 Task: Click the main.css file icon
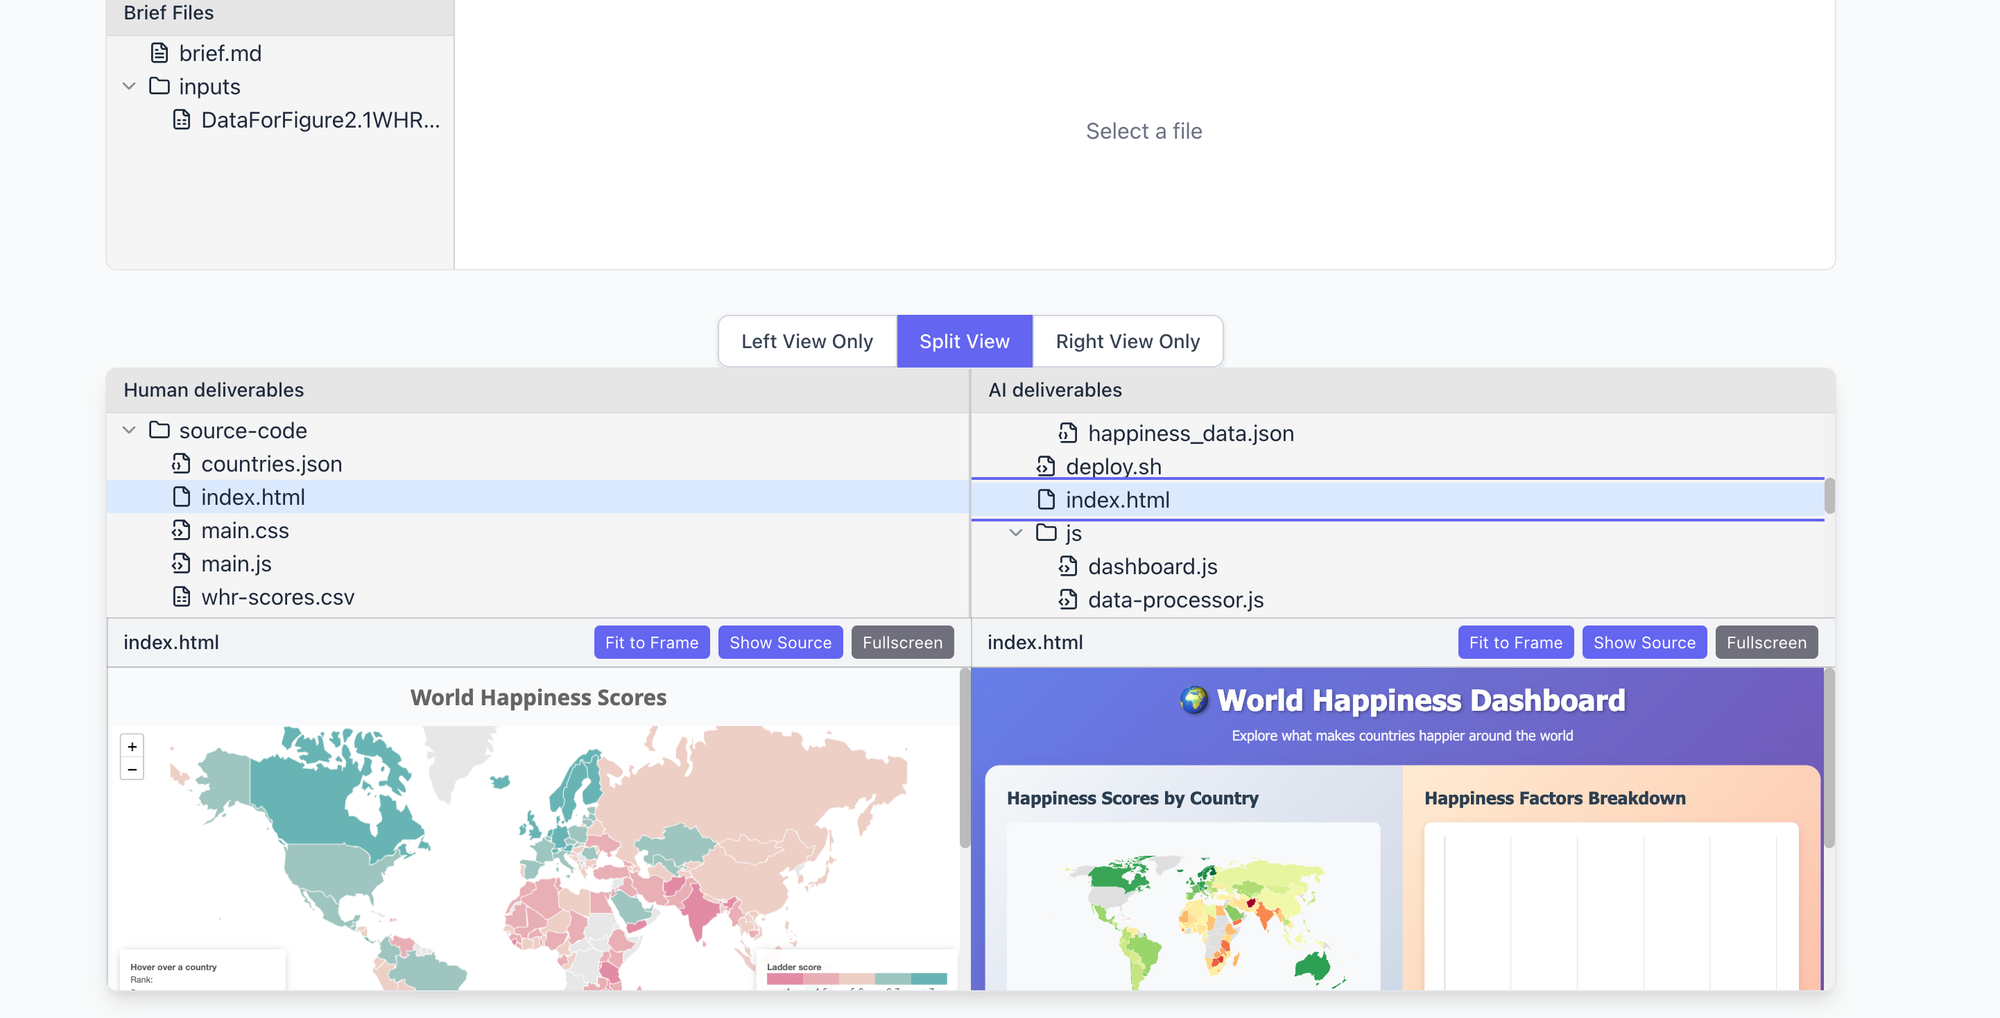coord(181,531)
